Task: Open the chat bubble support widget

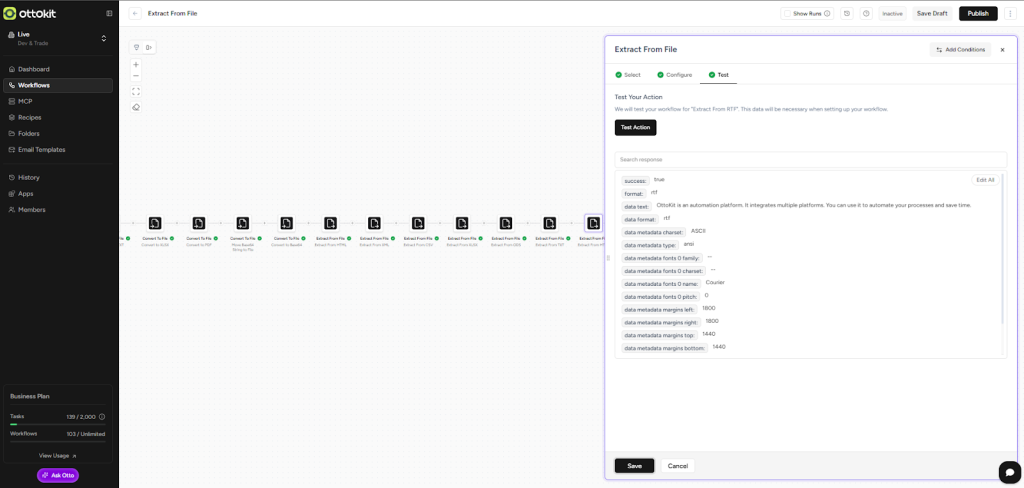Action: [1008, 472]
